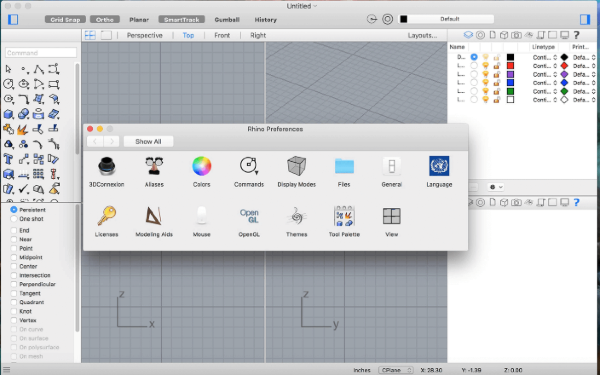Open the gear dropdown below the layers list

496,187
